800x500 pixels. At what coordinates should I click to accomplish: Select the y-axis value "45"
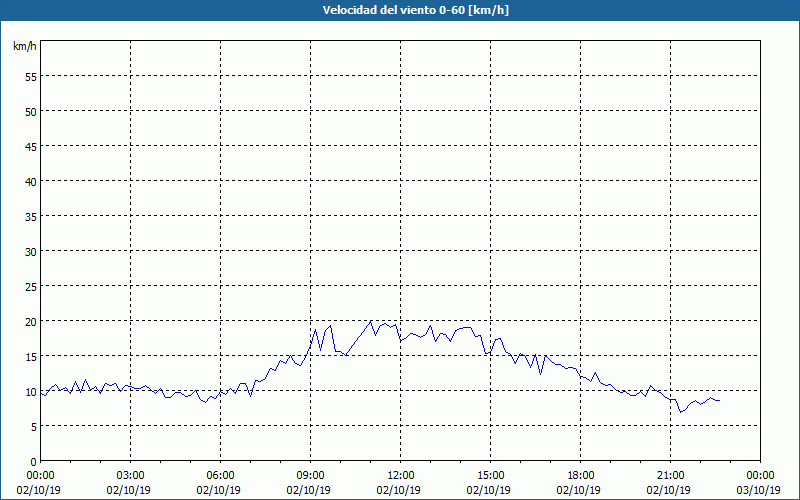pos(31,146)
